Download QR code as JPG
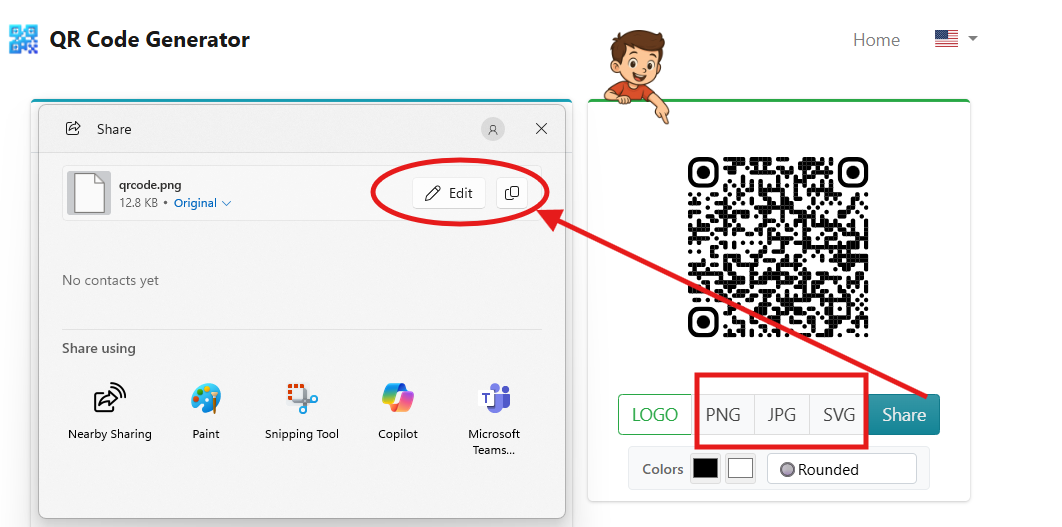Viewport: 1062px width, 527px height. 782,415
